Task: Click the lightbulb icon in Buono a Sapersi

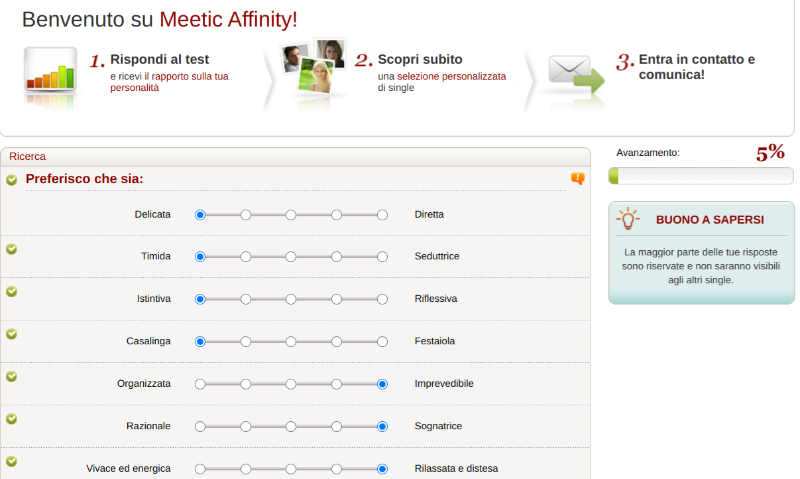Action: click(628, 218)
